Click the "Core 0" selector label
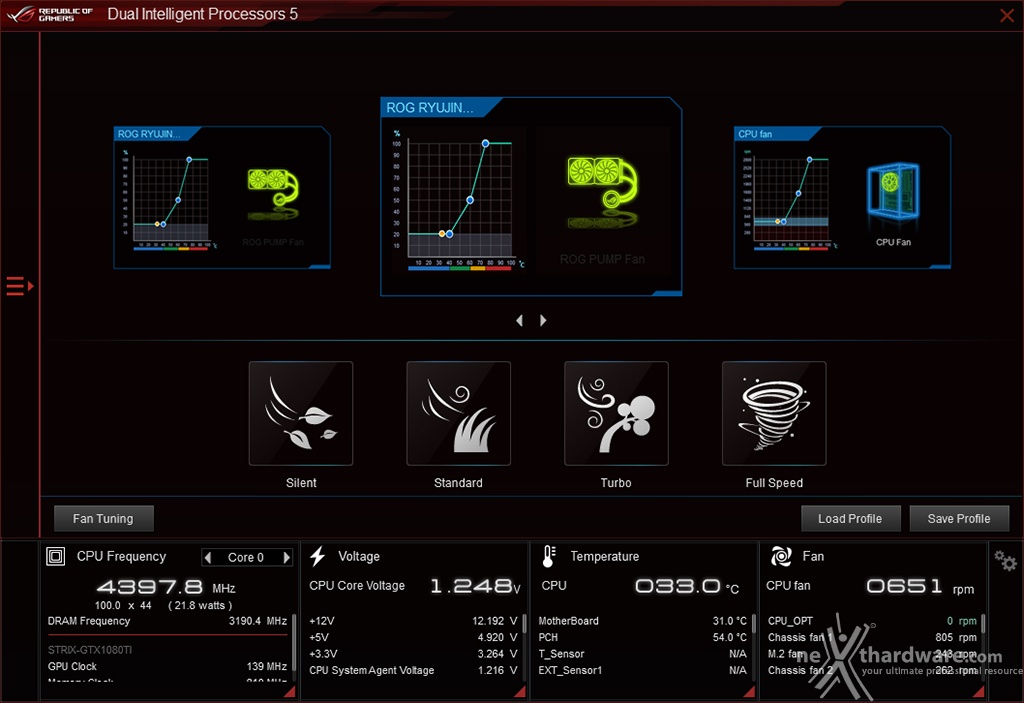 coord(246,557)
